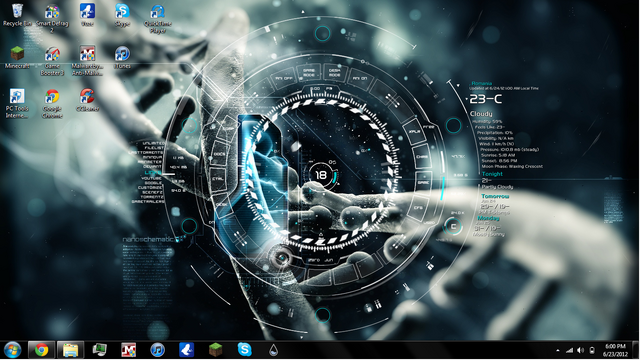Click the Monday forecast heading

[489, 218]
